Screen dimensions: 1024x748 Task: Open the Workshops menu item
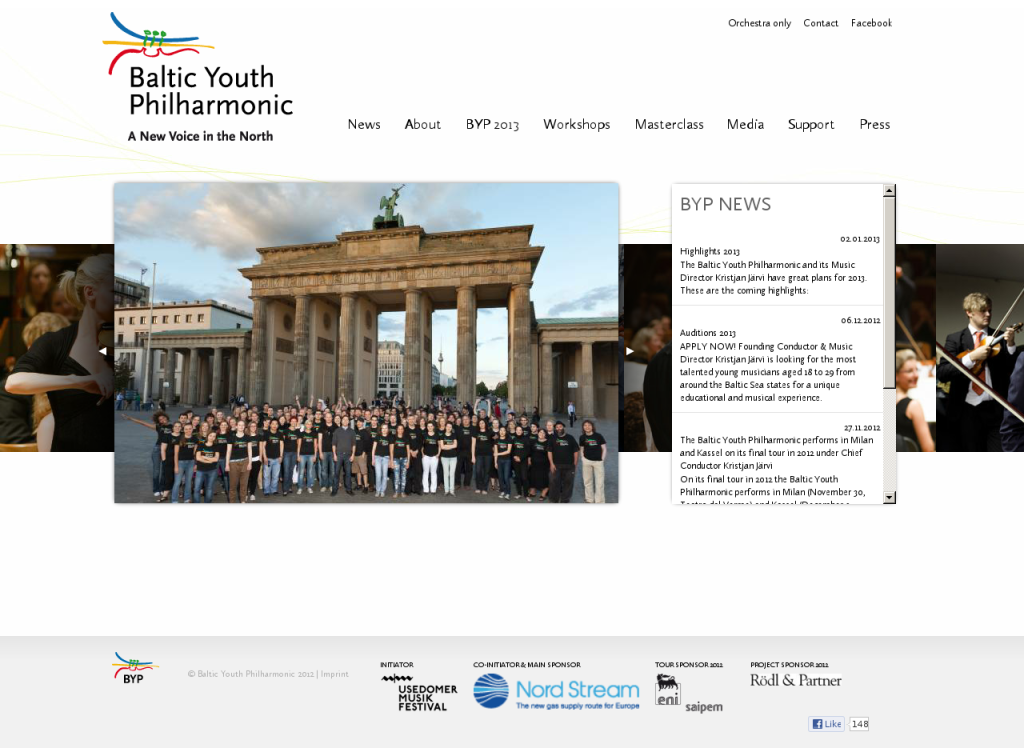tap(577, 124)
